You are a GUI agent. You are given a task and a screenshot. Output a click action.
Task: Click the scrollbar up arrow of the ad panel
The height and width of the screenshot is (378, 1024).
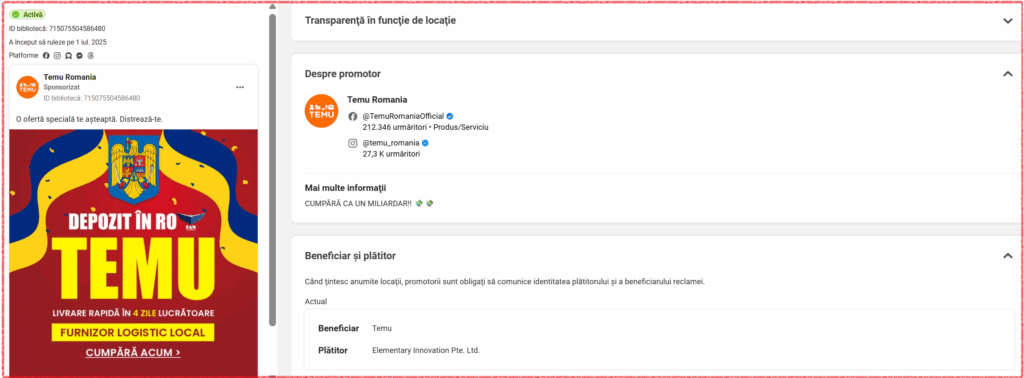[x=272, y=7]
